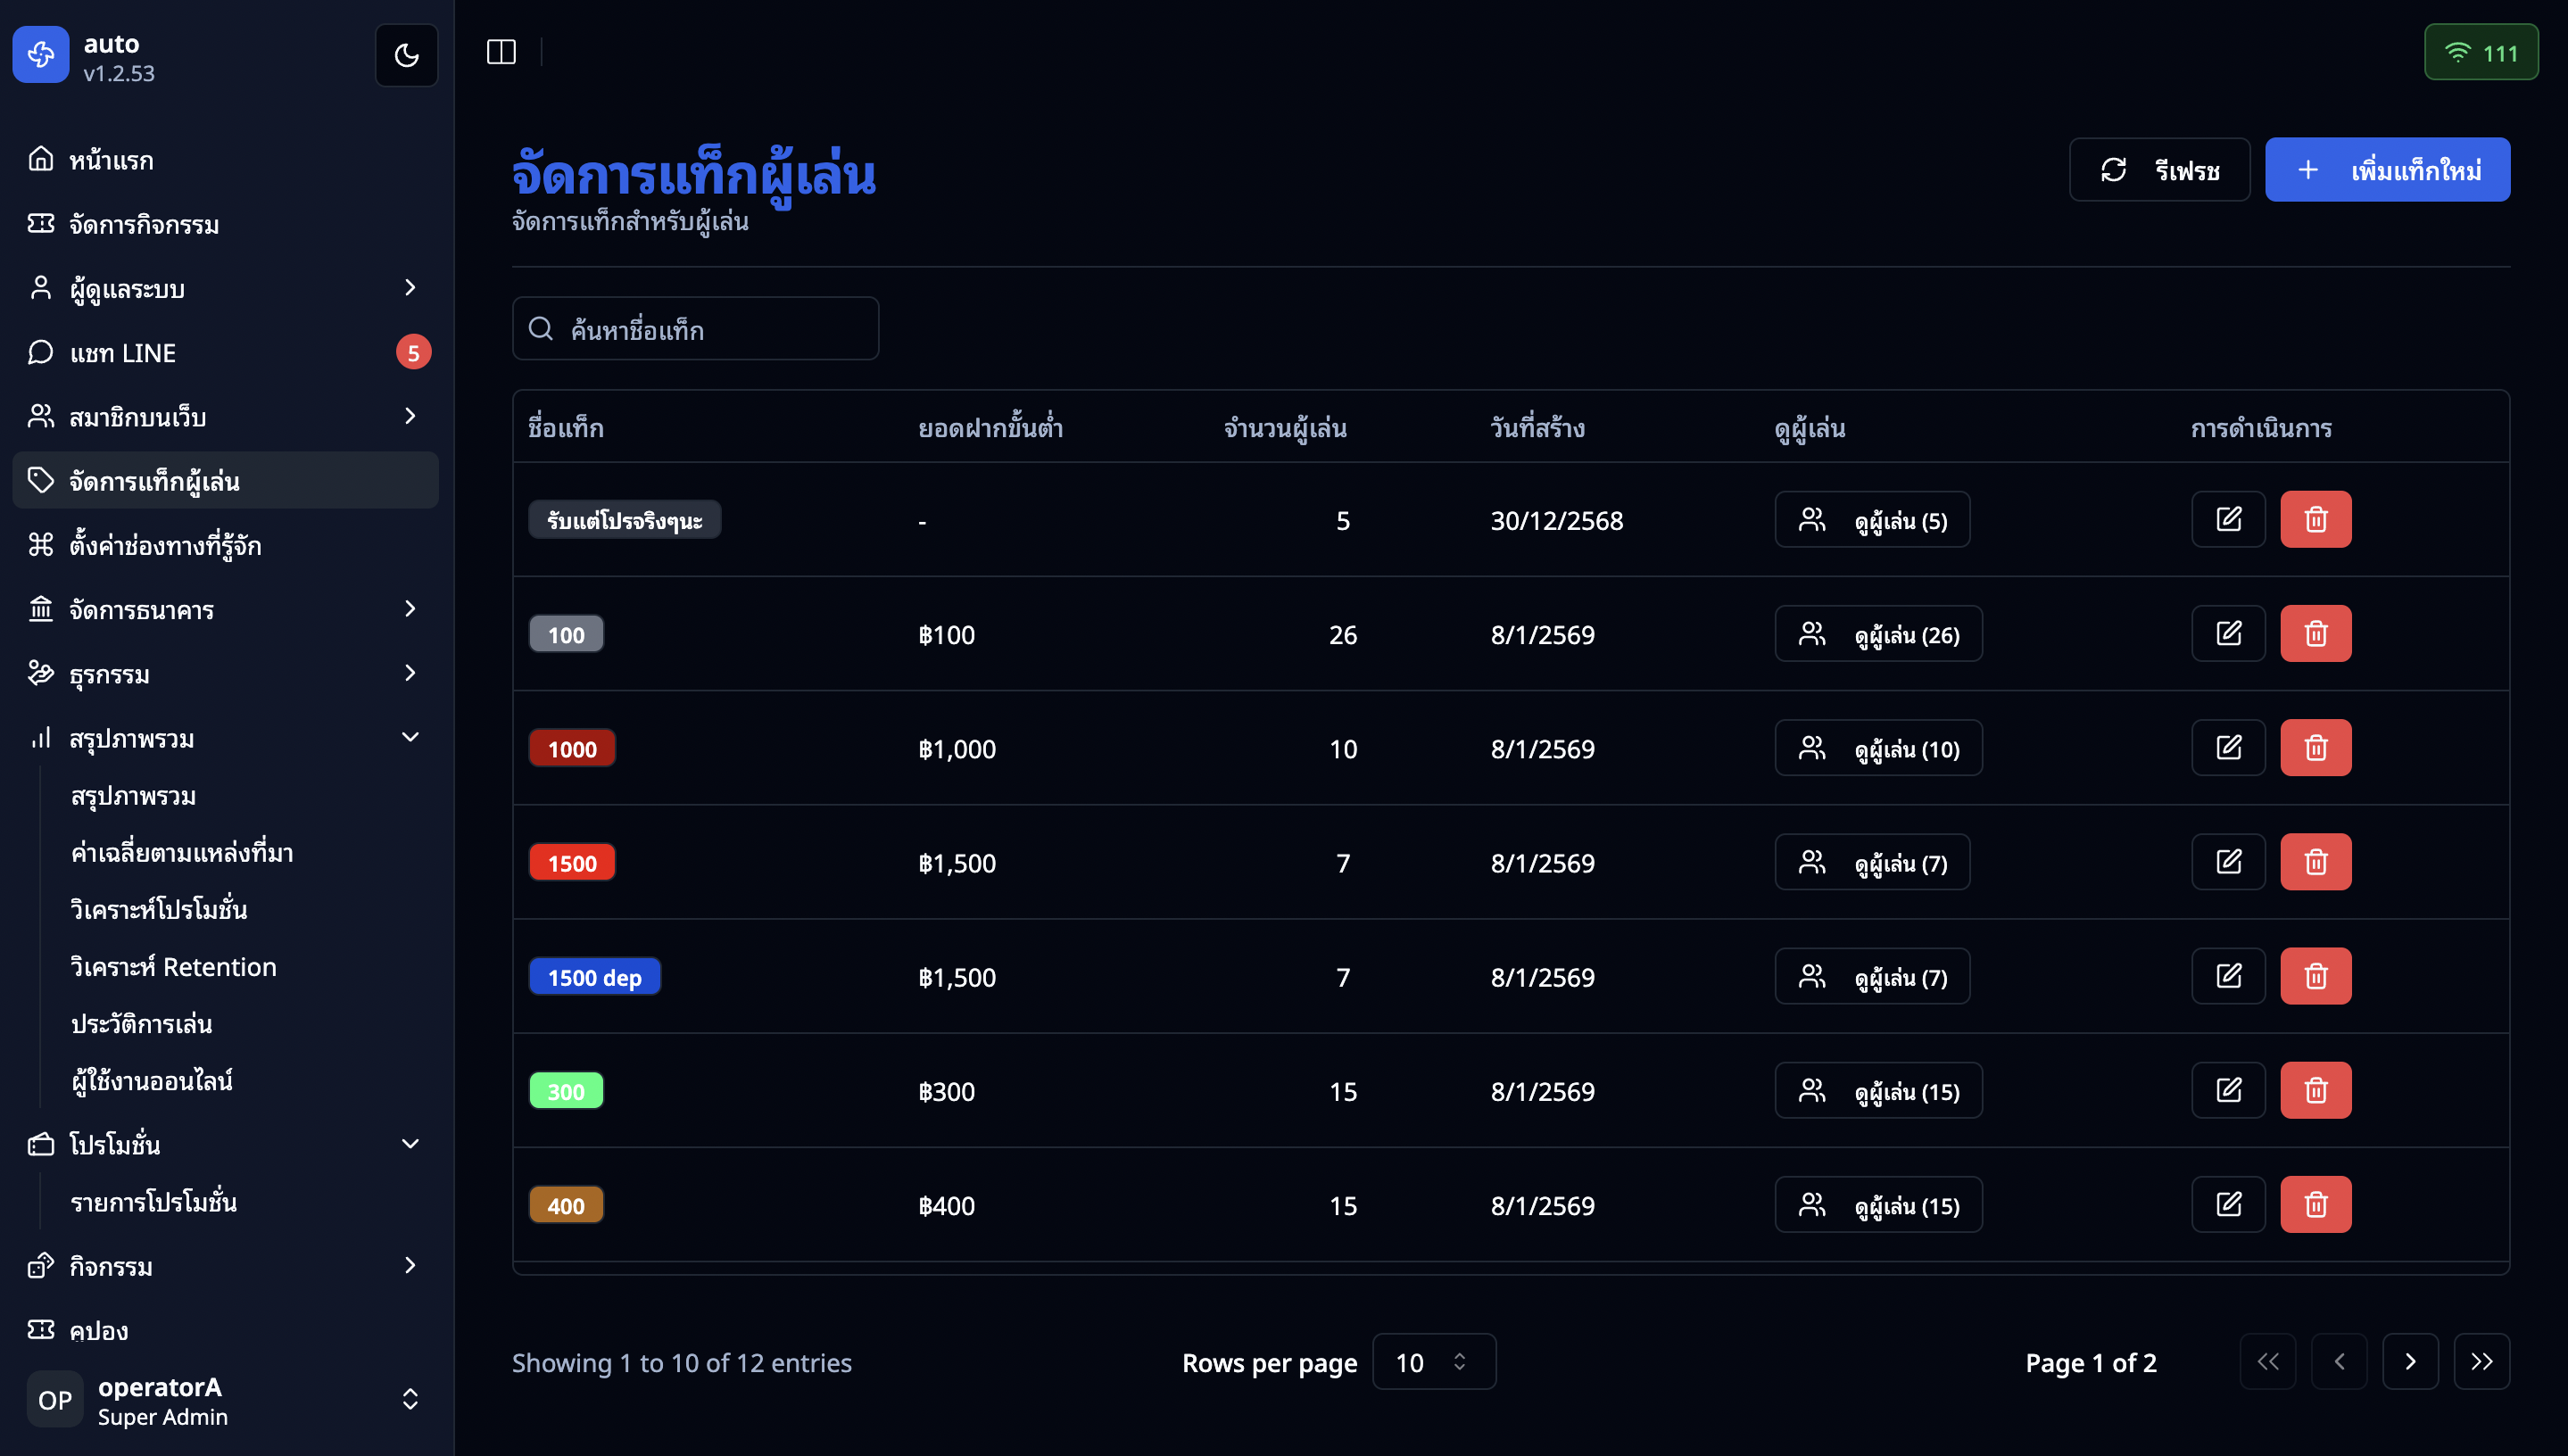Edit the "1500 dep" tag pencil icon

pos(2228,975)
